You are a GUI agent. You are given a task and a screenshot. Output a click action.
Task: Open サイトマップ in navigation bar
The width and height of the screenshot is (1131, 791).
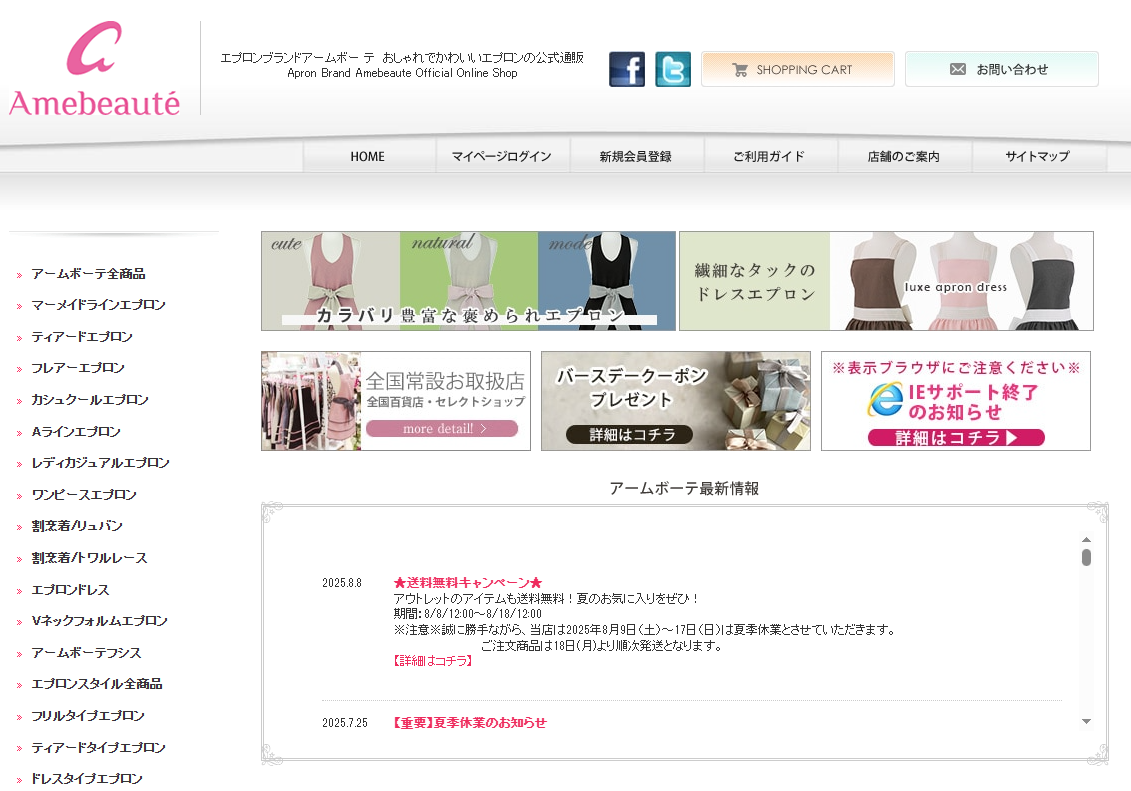coord(1038,157)
